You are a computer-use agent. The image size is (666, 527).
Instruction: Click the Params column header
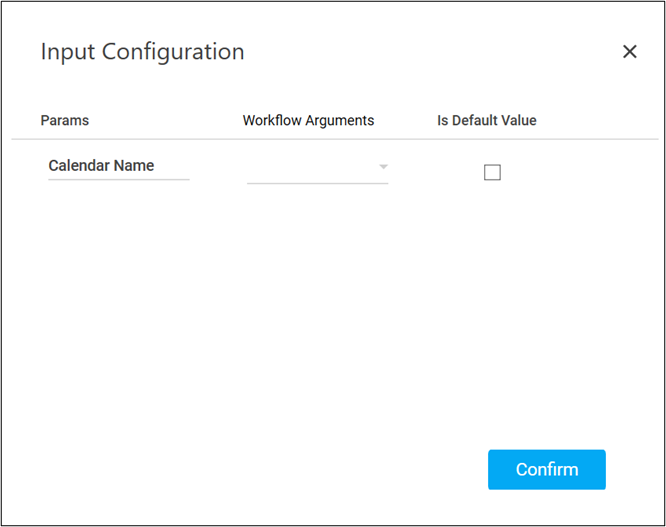(65, 120)
